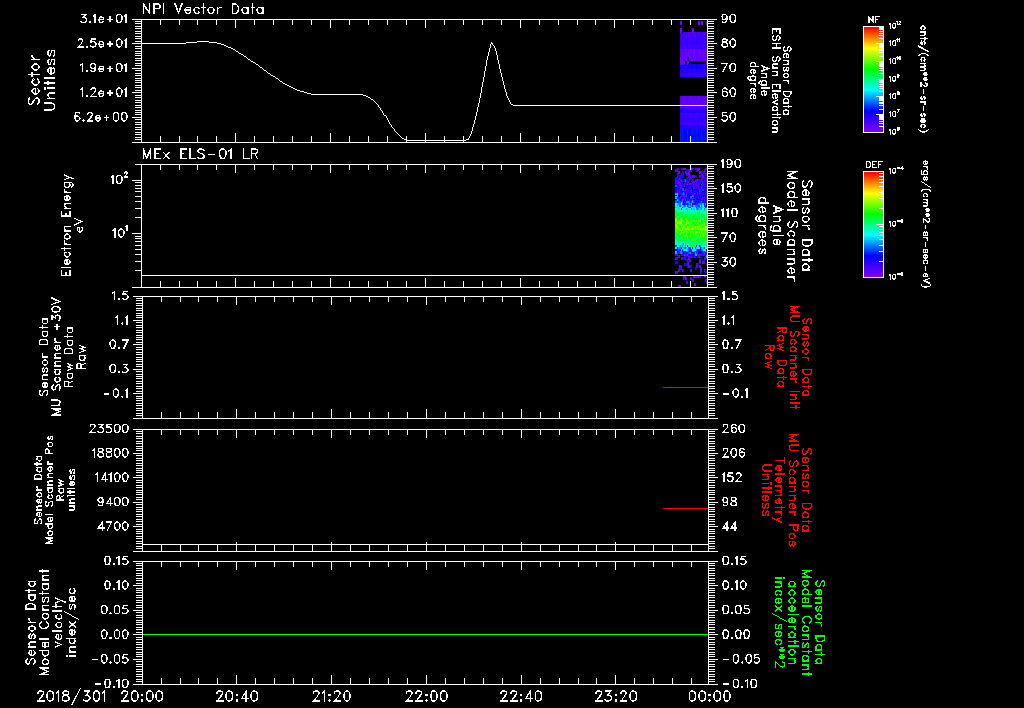Click the 20:00 time axis label
The height and width of the screenshot is (708, 1024).
[x=142, y=696]
